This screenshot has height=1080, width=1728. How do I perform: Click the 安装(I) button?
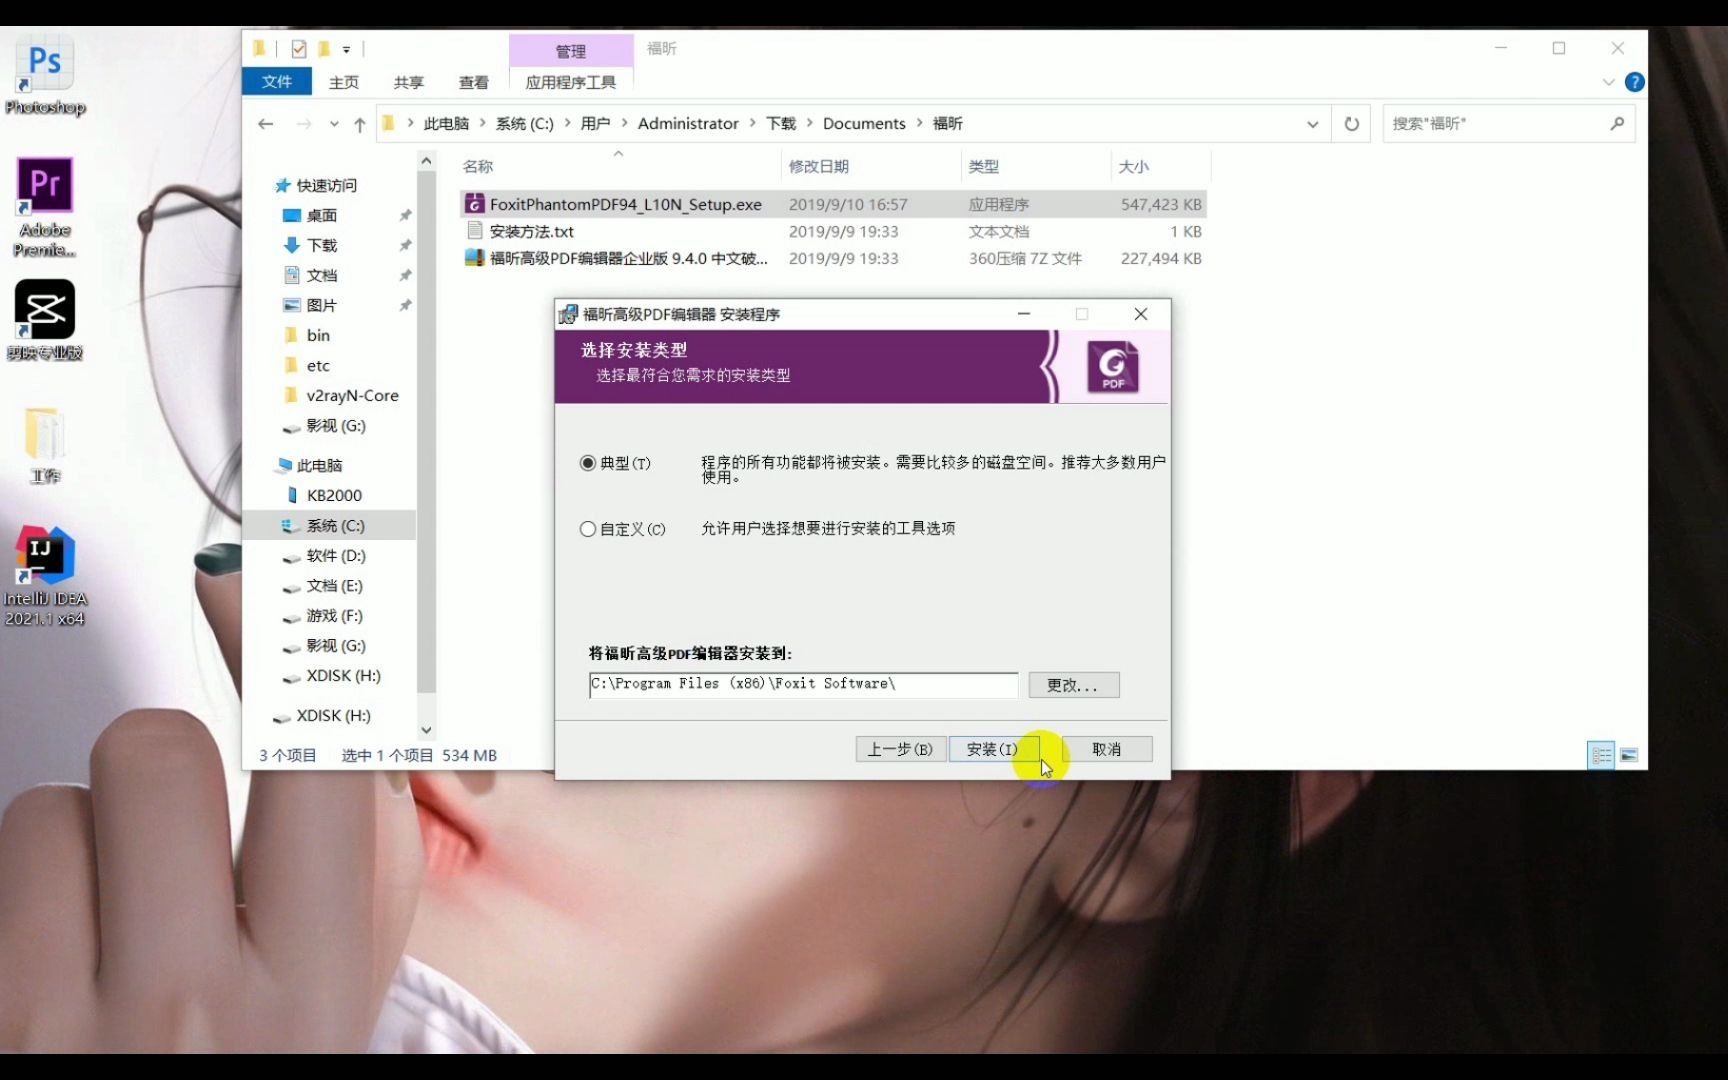pyautogui.click(x=993, y=749)
